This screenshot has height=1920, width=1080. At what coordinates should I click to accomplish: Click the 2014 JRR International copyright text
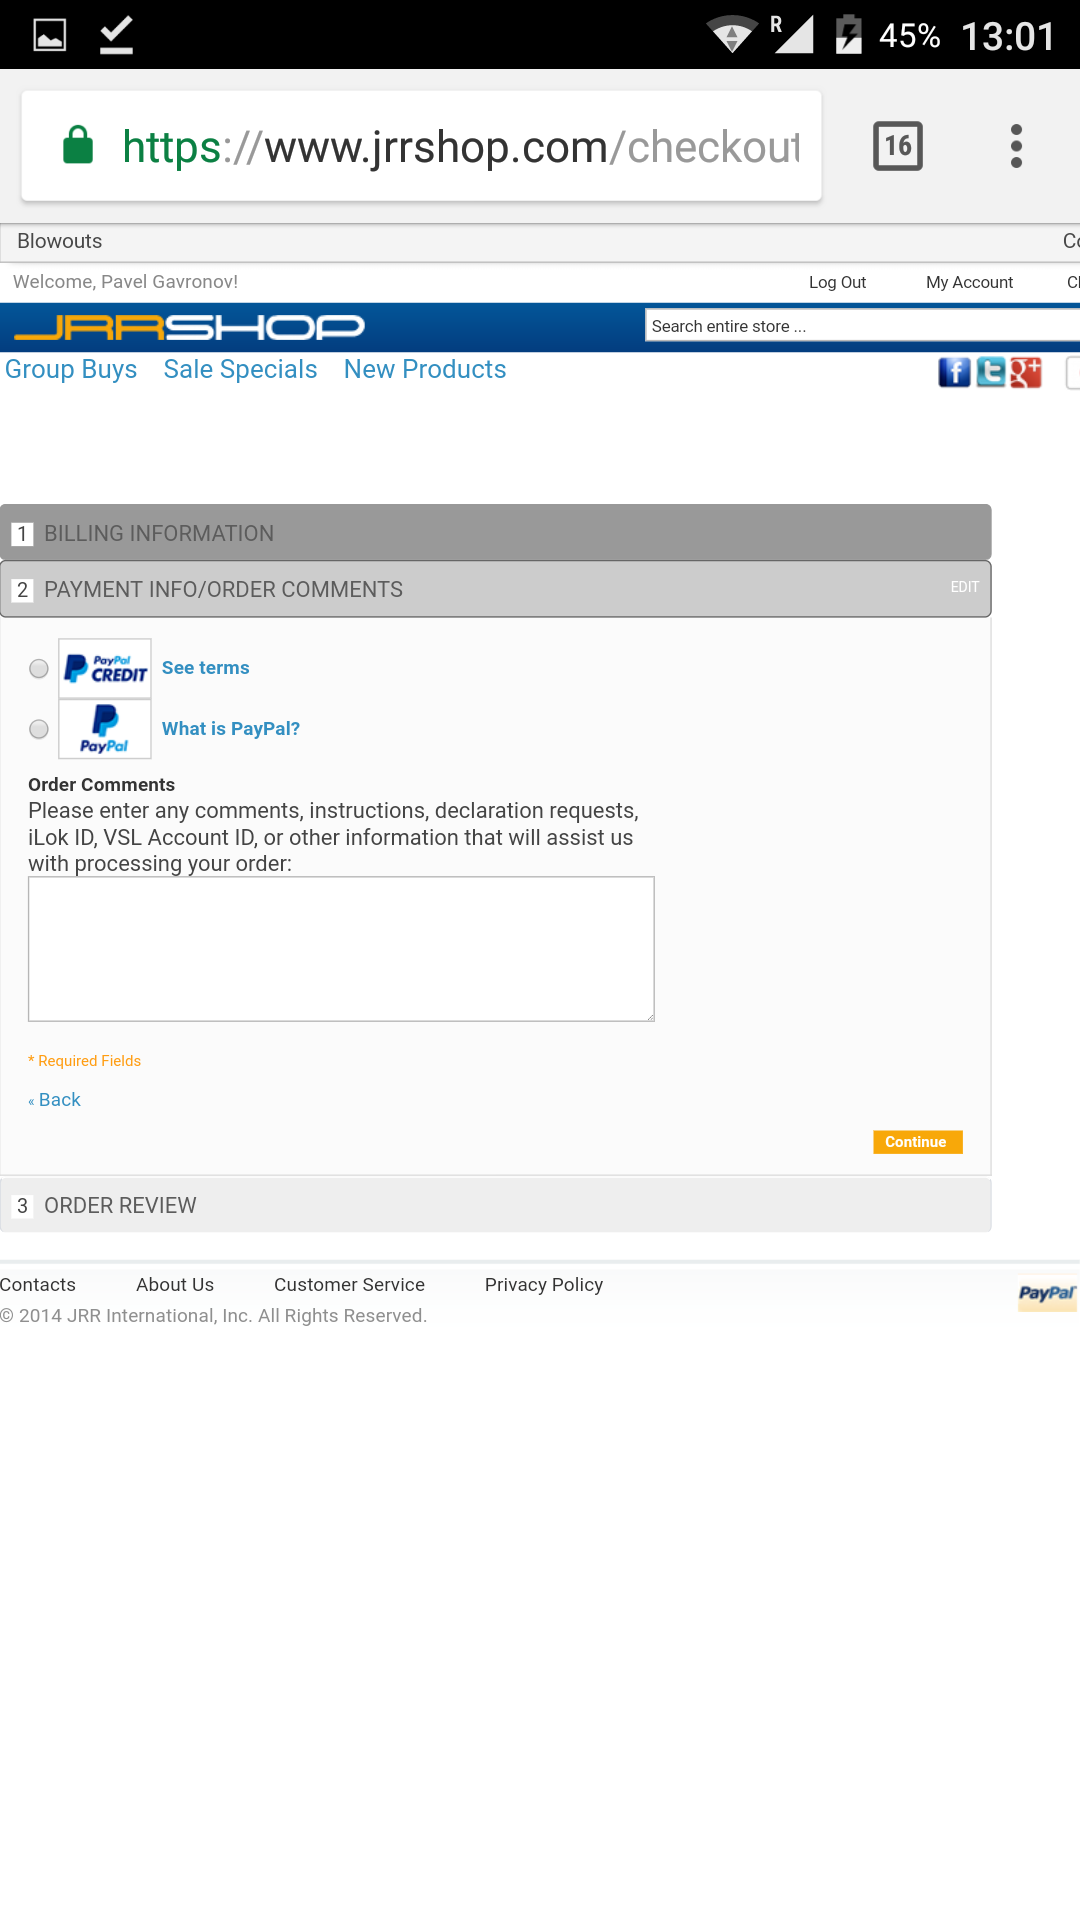[x=214, y=1316]
